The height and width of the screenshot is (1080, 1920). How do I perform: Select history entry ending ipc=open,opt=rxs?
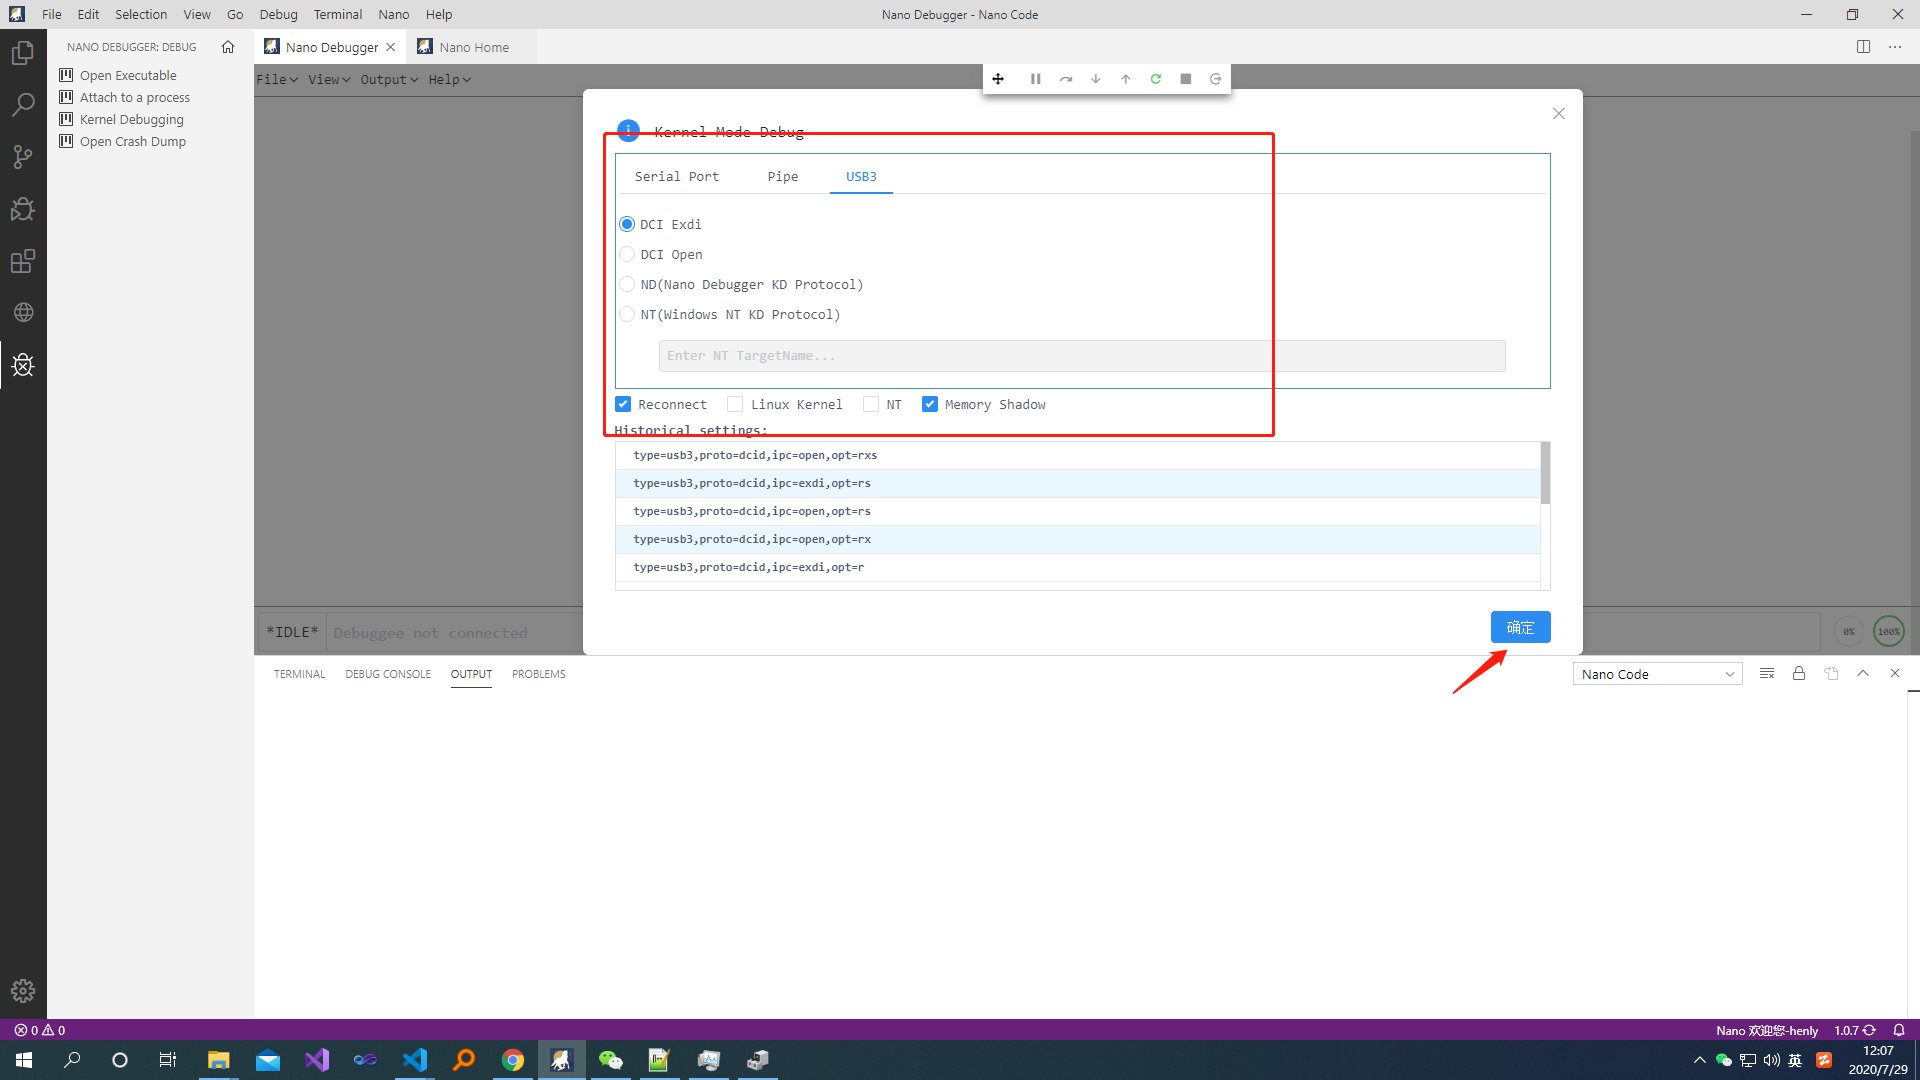(1077, 455)
